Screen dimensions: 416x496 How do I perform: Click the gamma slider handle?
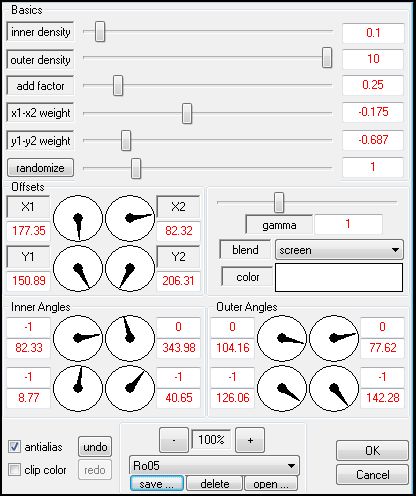coord(279,202)
